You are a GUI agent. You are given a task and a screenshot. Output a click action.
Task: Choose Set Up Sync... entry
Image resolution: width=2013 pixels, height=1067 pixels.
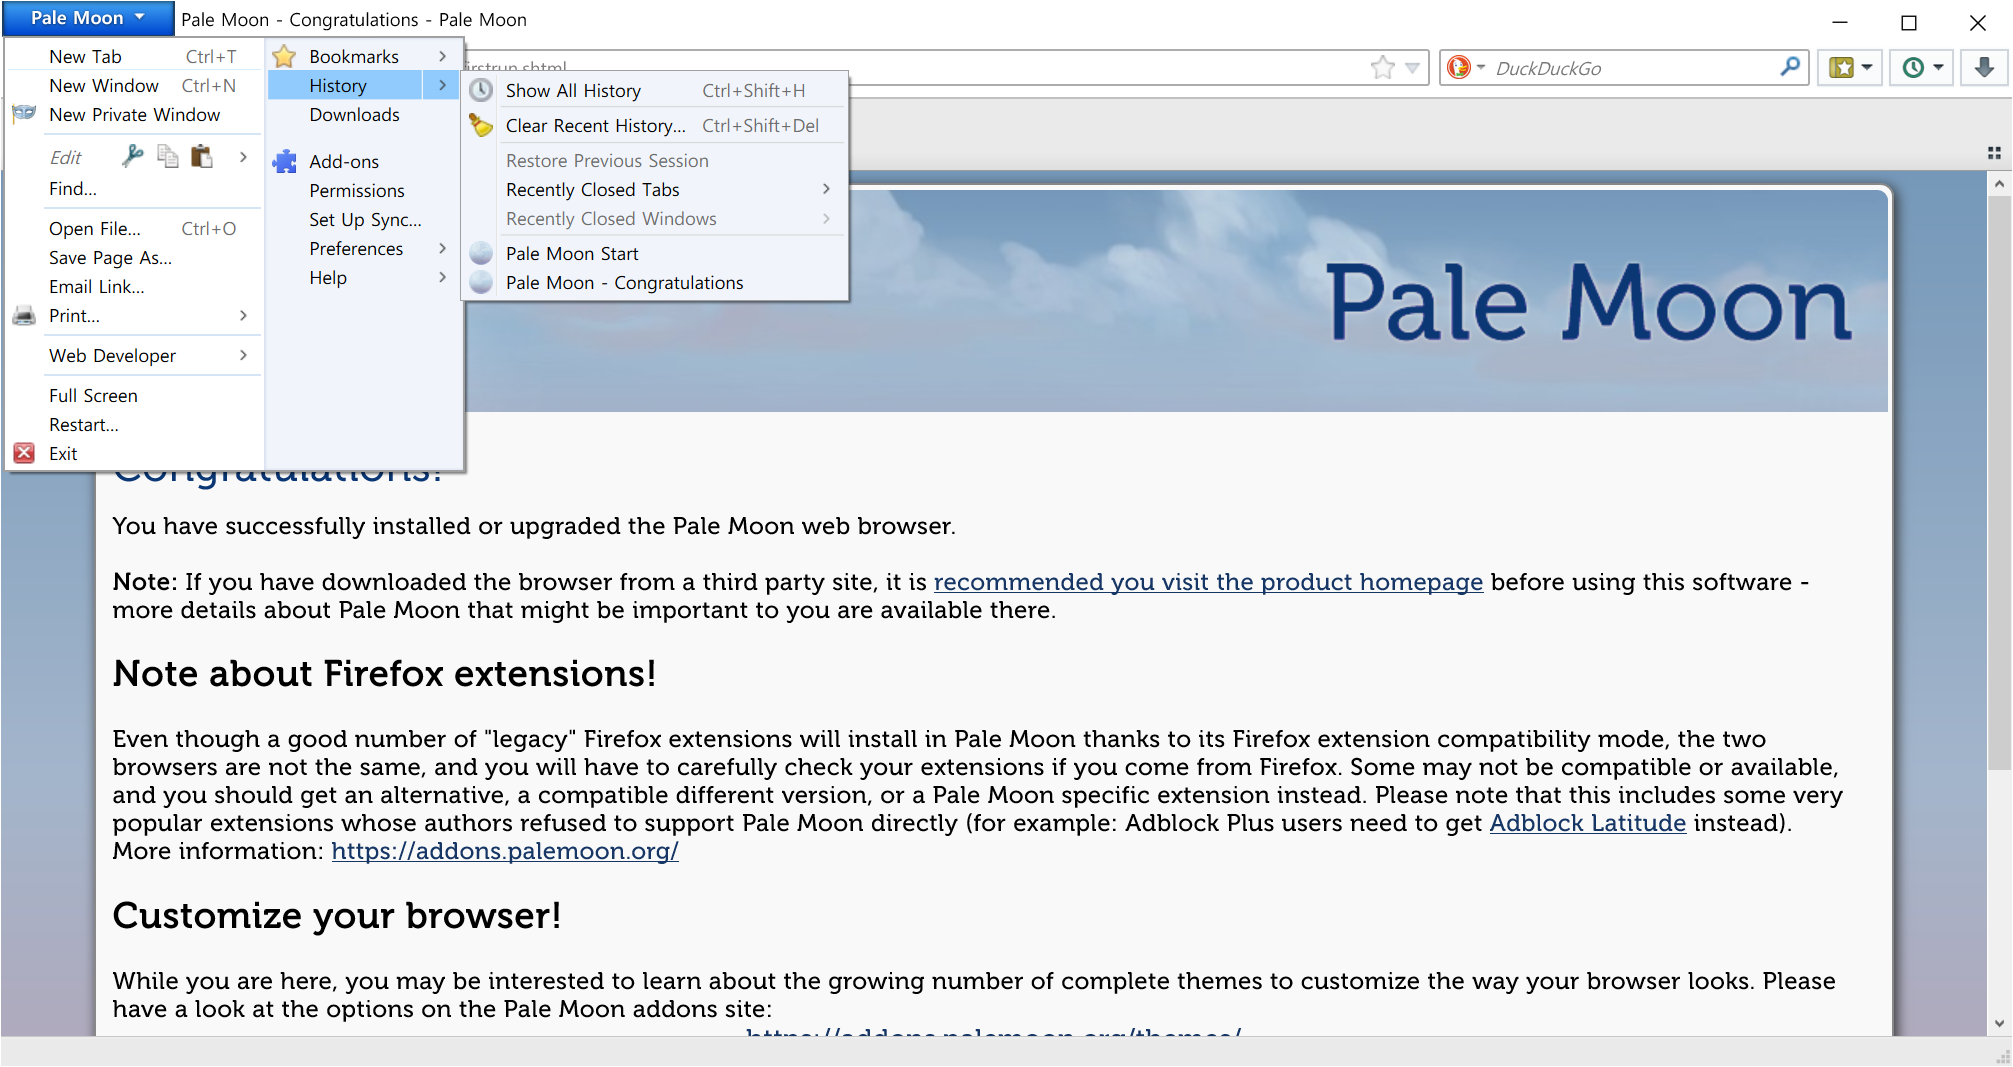pos(363,220)
